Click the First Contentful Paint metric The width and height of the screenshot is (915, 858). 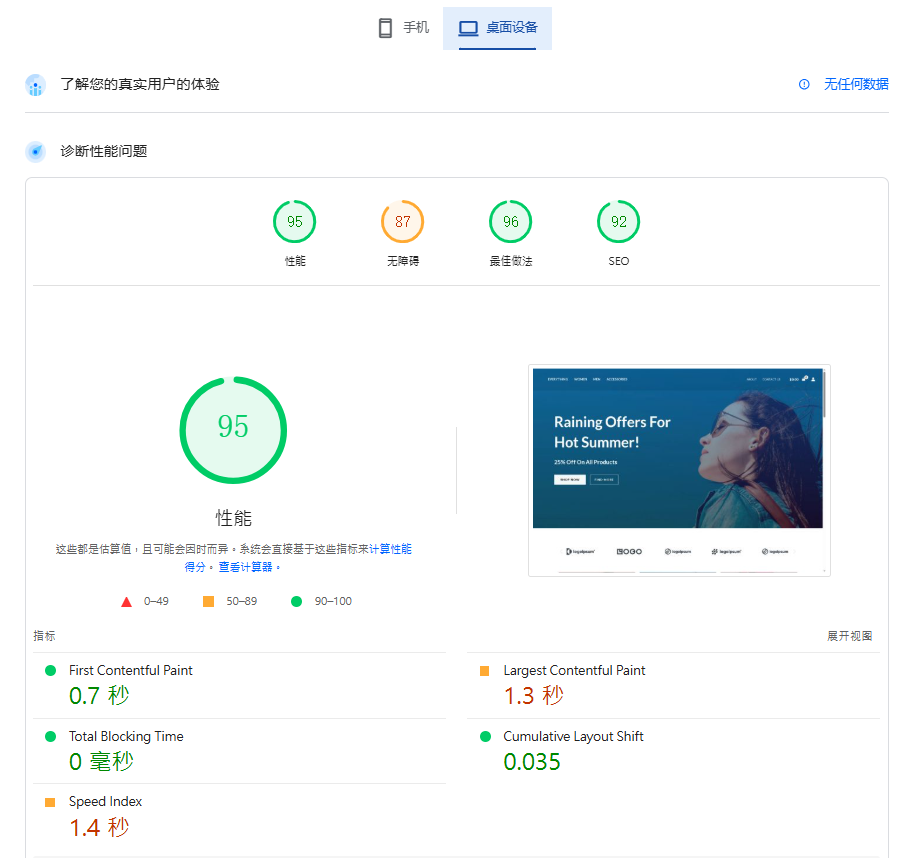pos(130,671)
